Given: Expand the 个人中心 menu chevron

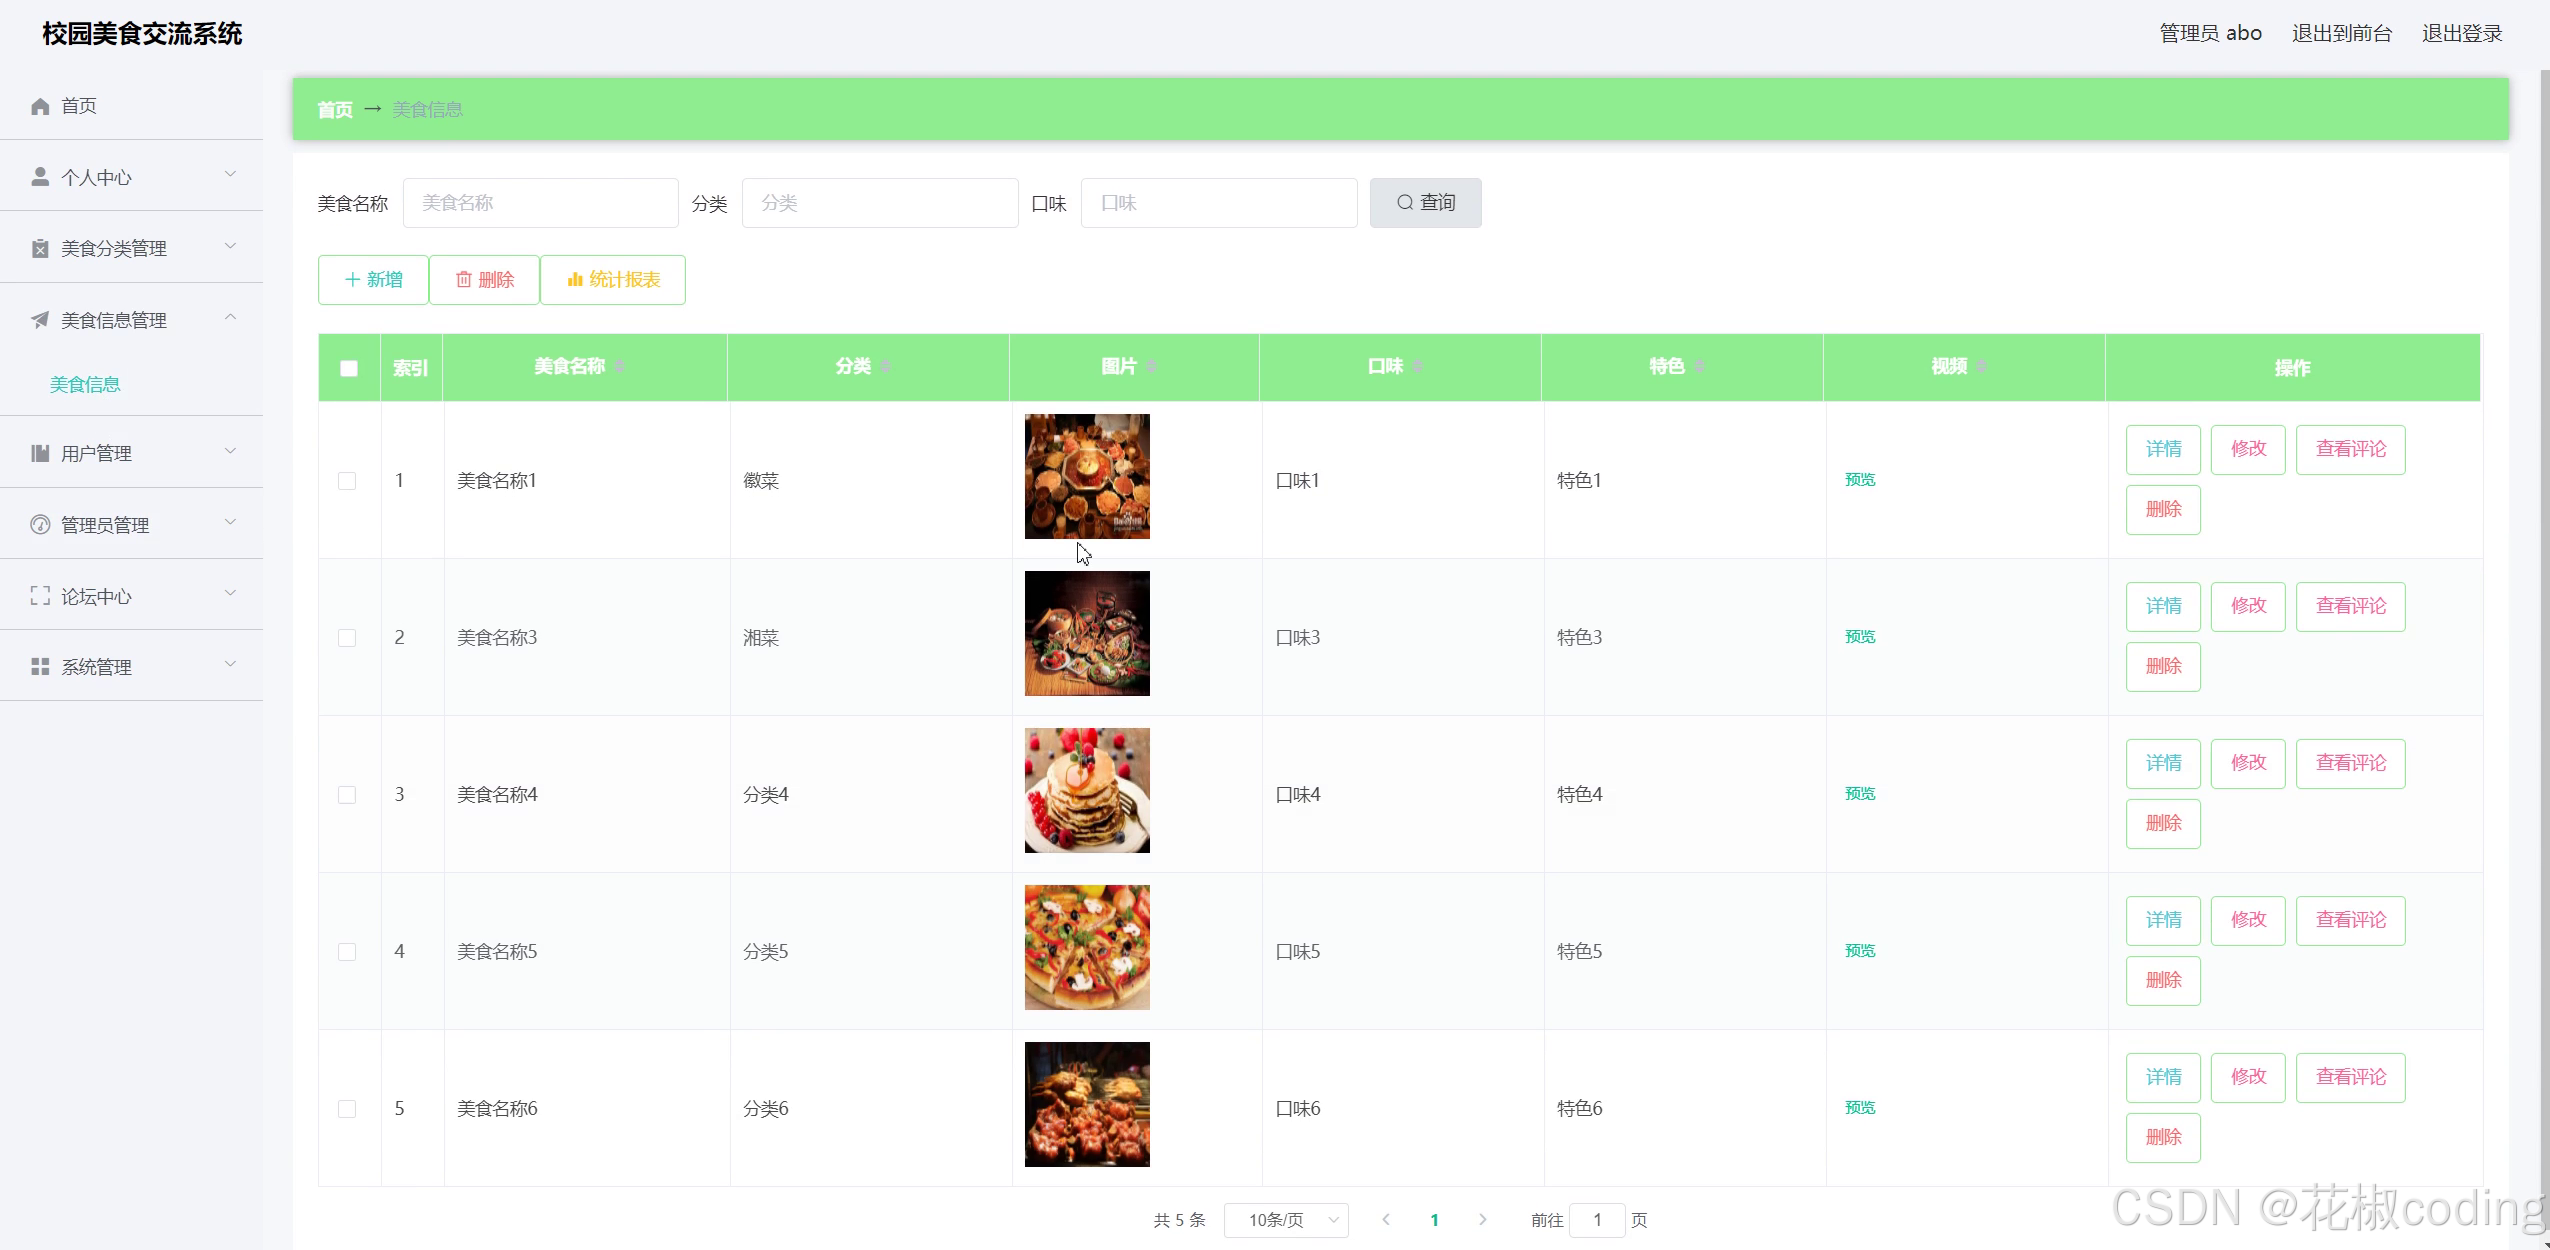Looking at the screenshot, I should (x=230, y=175).
